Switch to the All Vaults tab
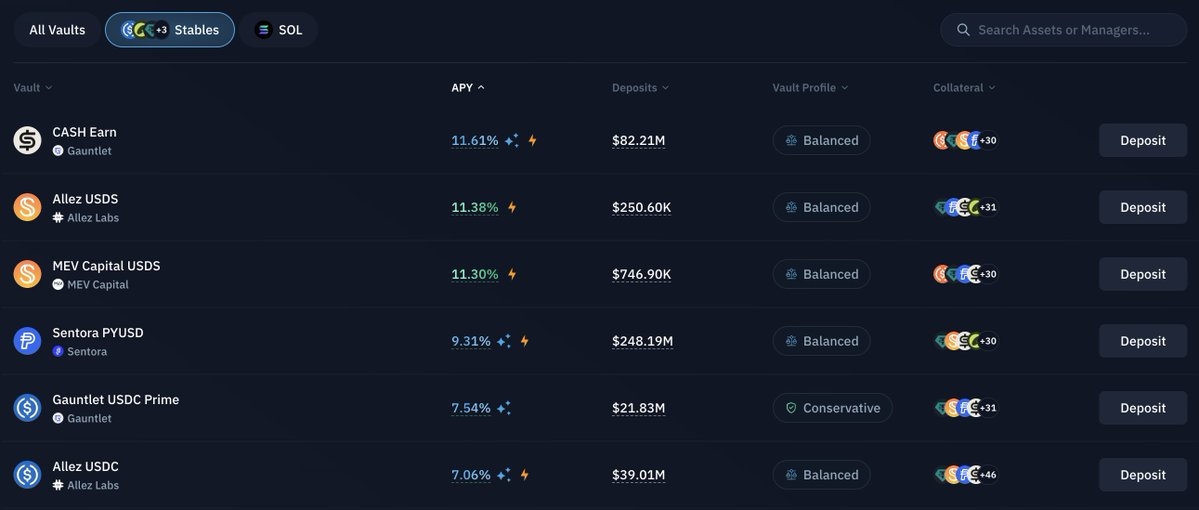The height and width of the screenshot is (510, 1199). point(57,30)
